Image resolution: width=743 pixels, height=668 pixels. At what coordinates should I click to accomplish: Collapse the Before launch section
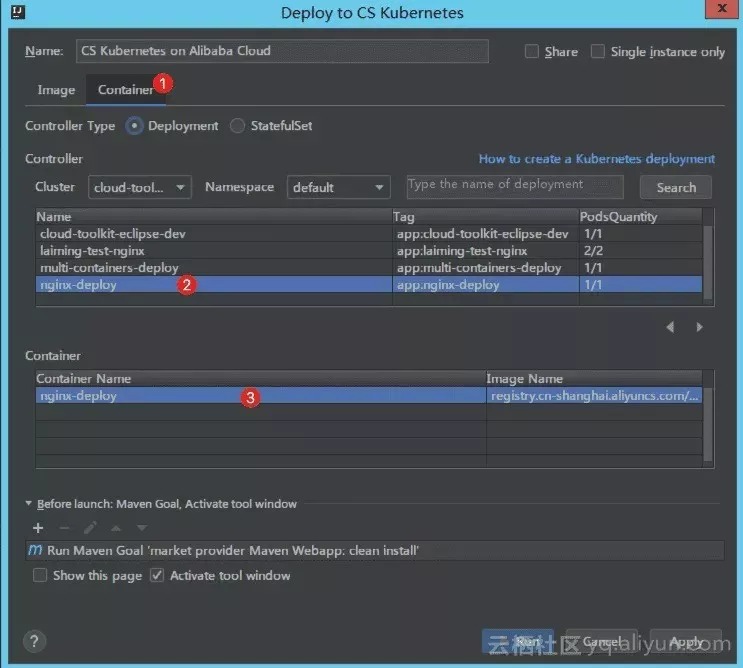[29, 504]
